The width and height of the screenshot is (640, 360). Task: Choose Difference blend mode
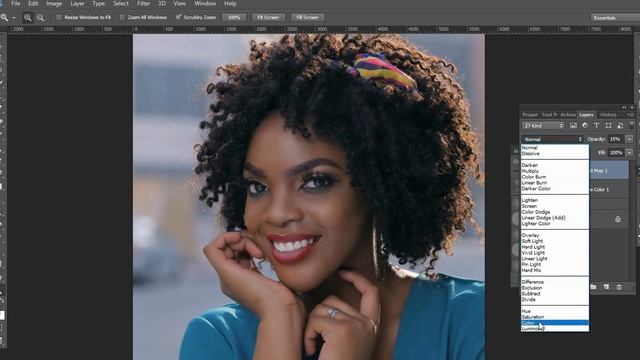(x=555, y=282)
